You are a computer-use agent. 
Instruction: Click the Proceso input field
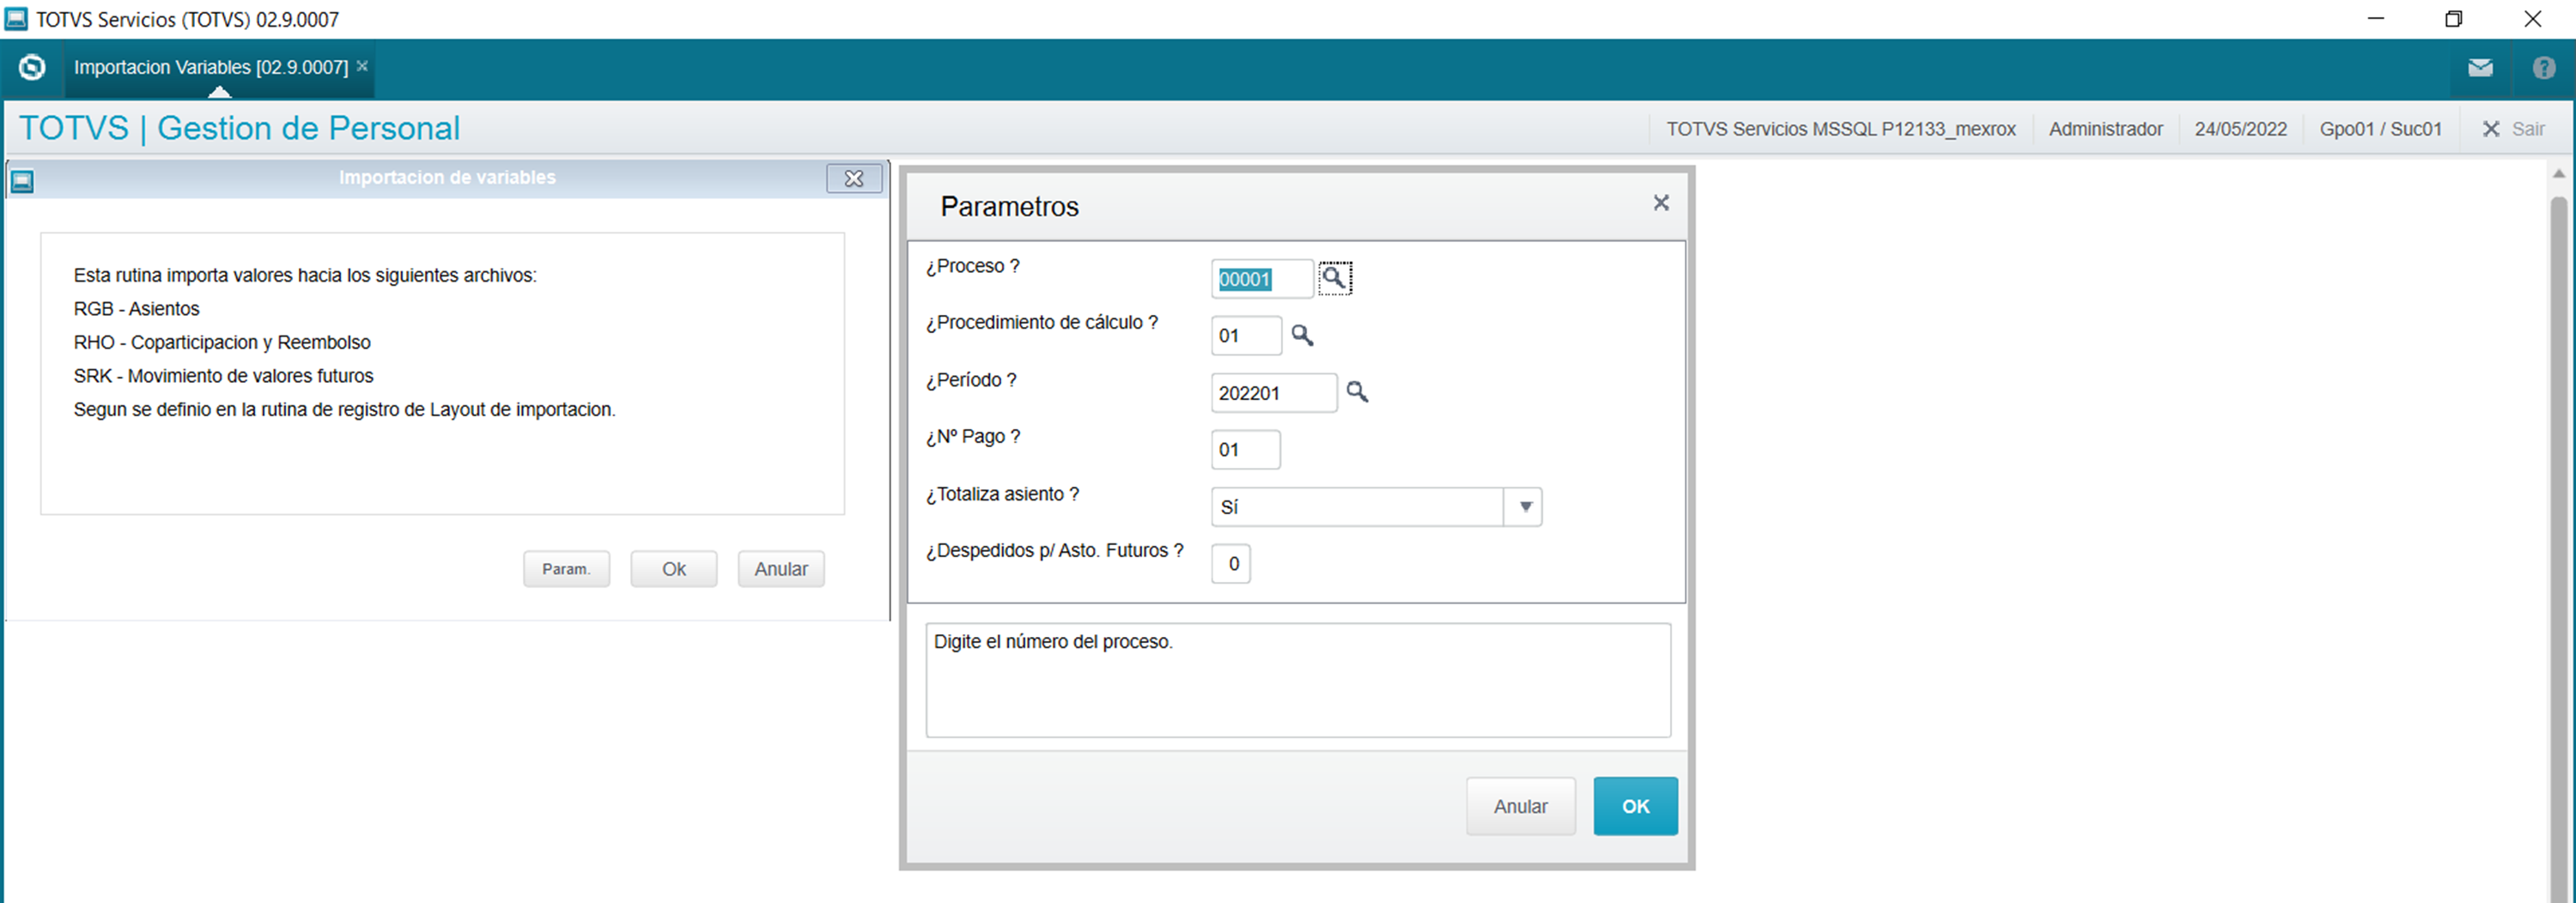[x=1262, y=279]
